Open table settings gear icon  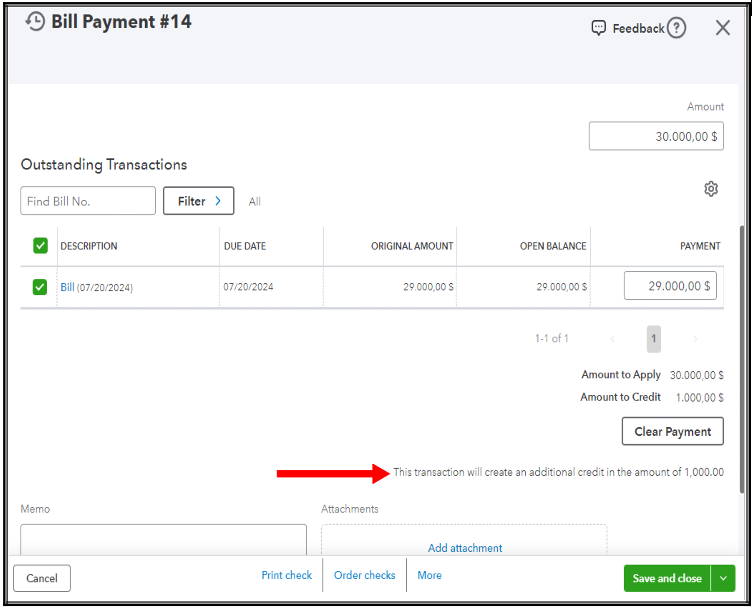711,189
